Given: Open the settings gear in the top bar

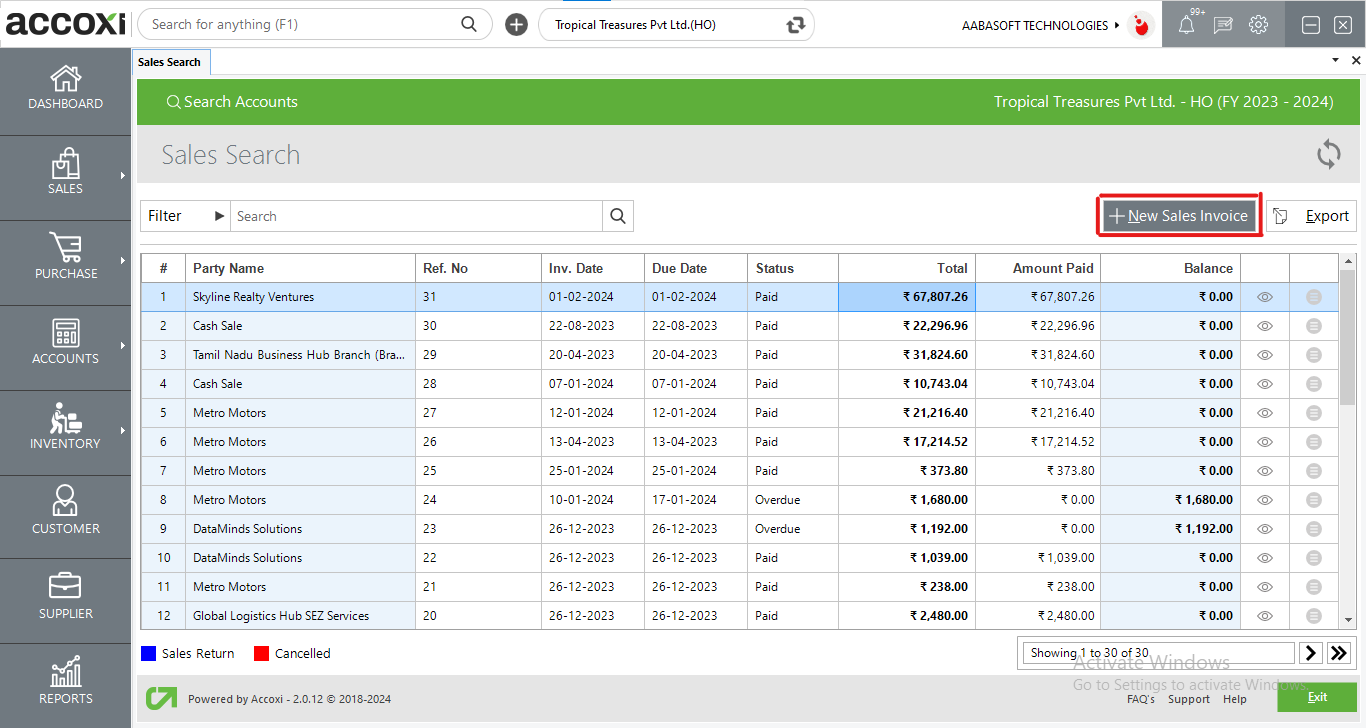Looking at the screenshot, I should pyautogui.click(x=1258, y=24).
